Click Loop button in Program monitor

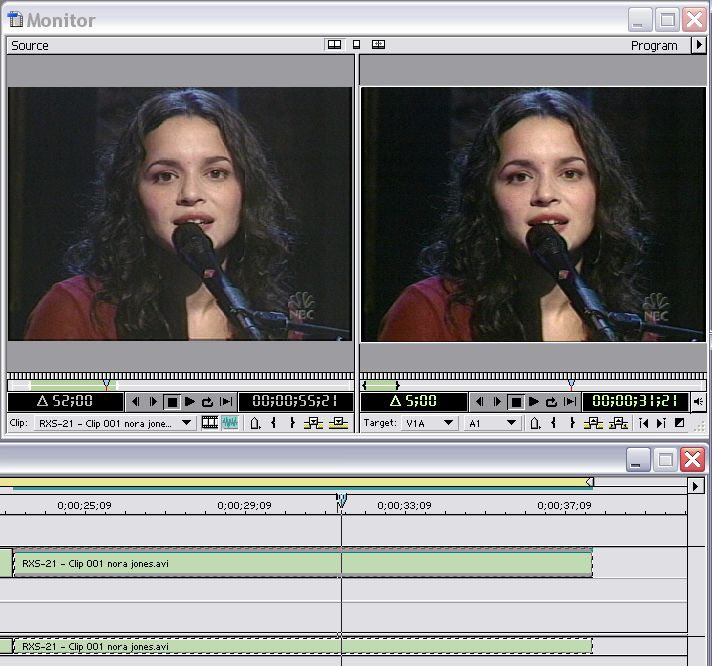click(x=551, y=402)
